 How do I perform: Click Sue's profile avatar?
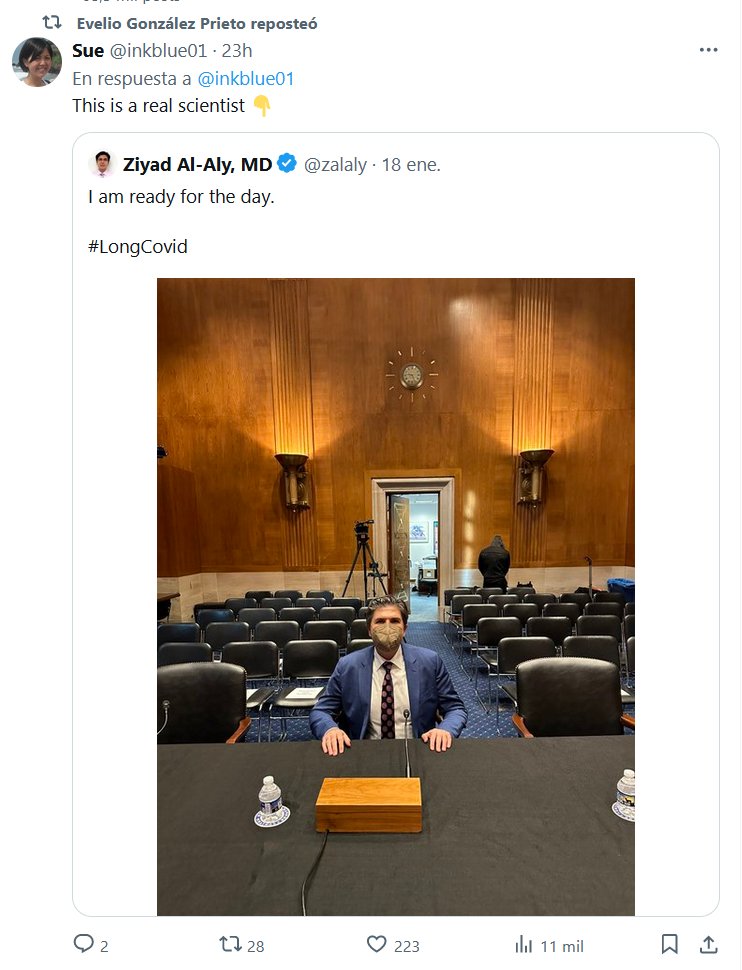37,62
